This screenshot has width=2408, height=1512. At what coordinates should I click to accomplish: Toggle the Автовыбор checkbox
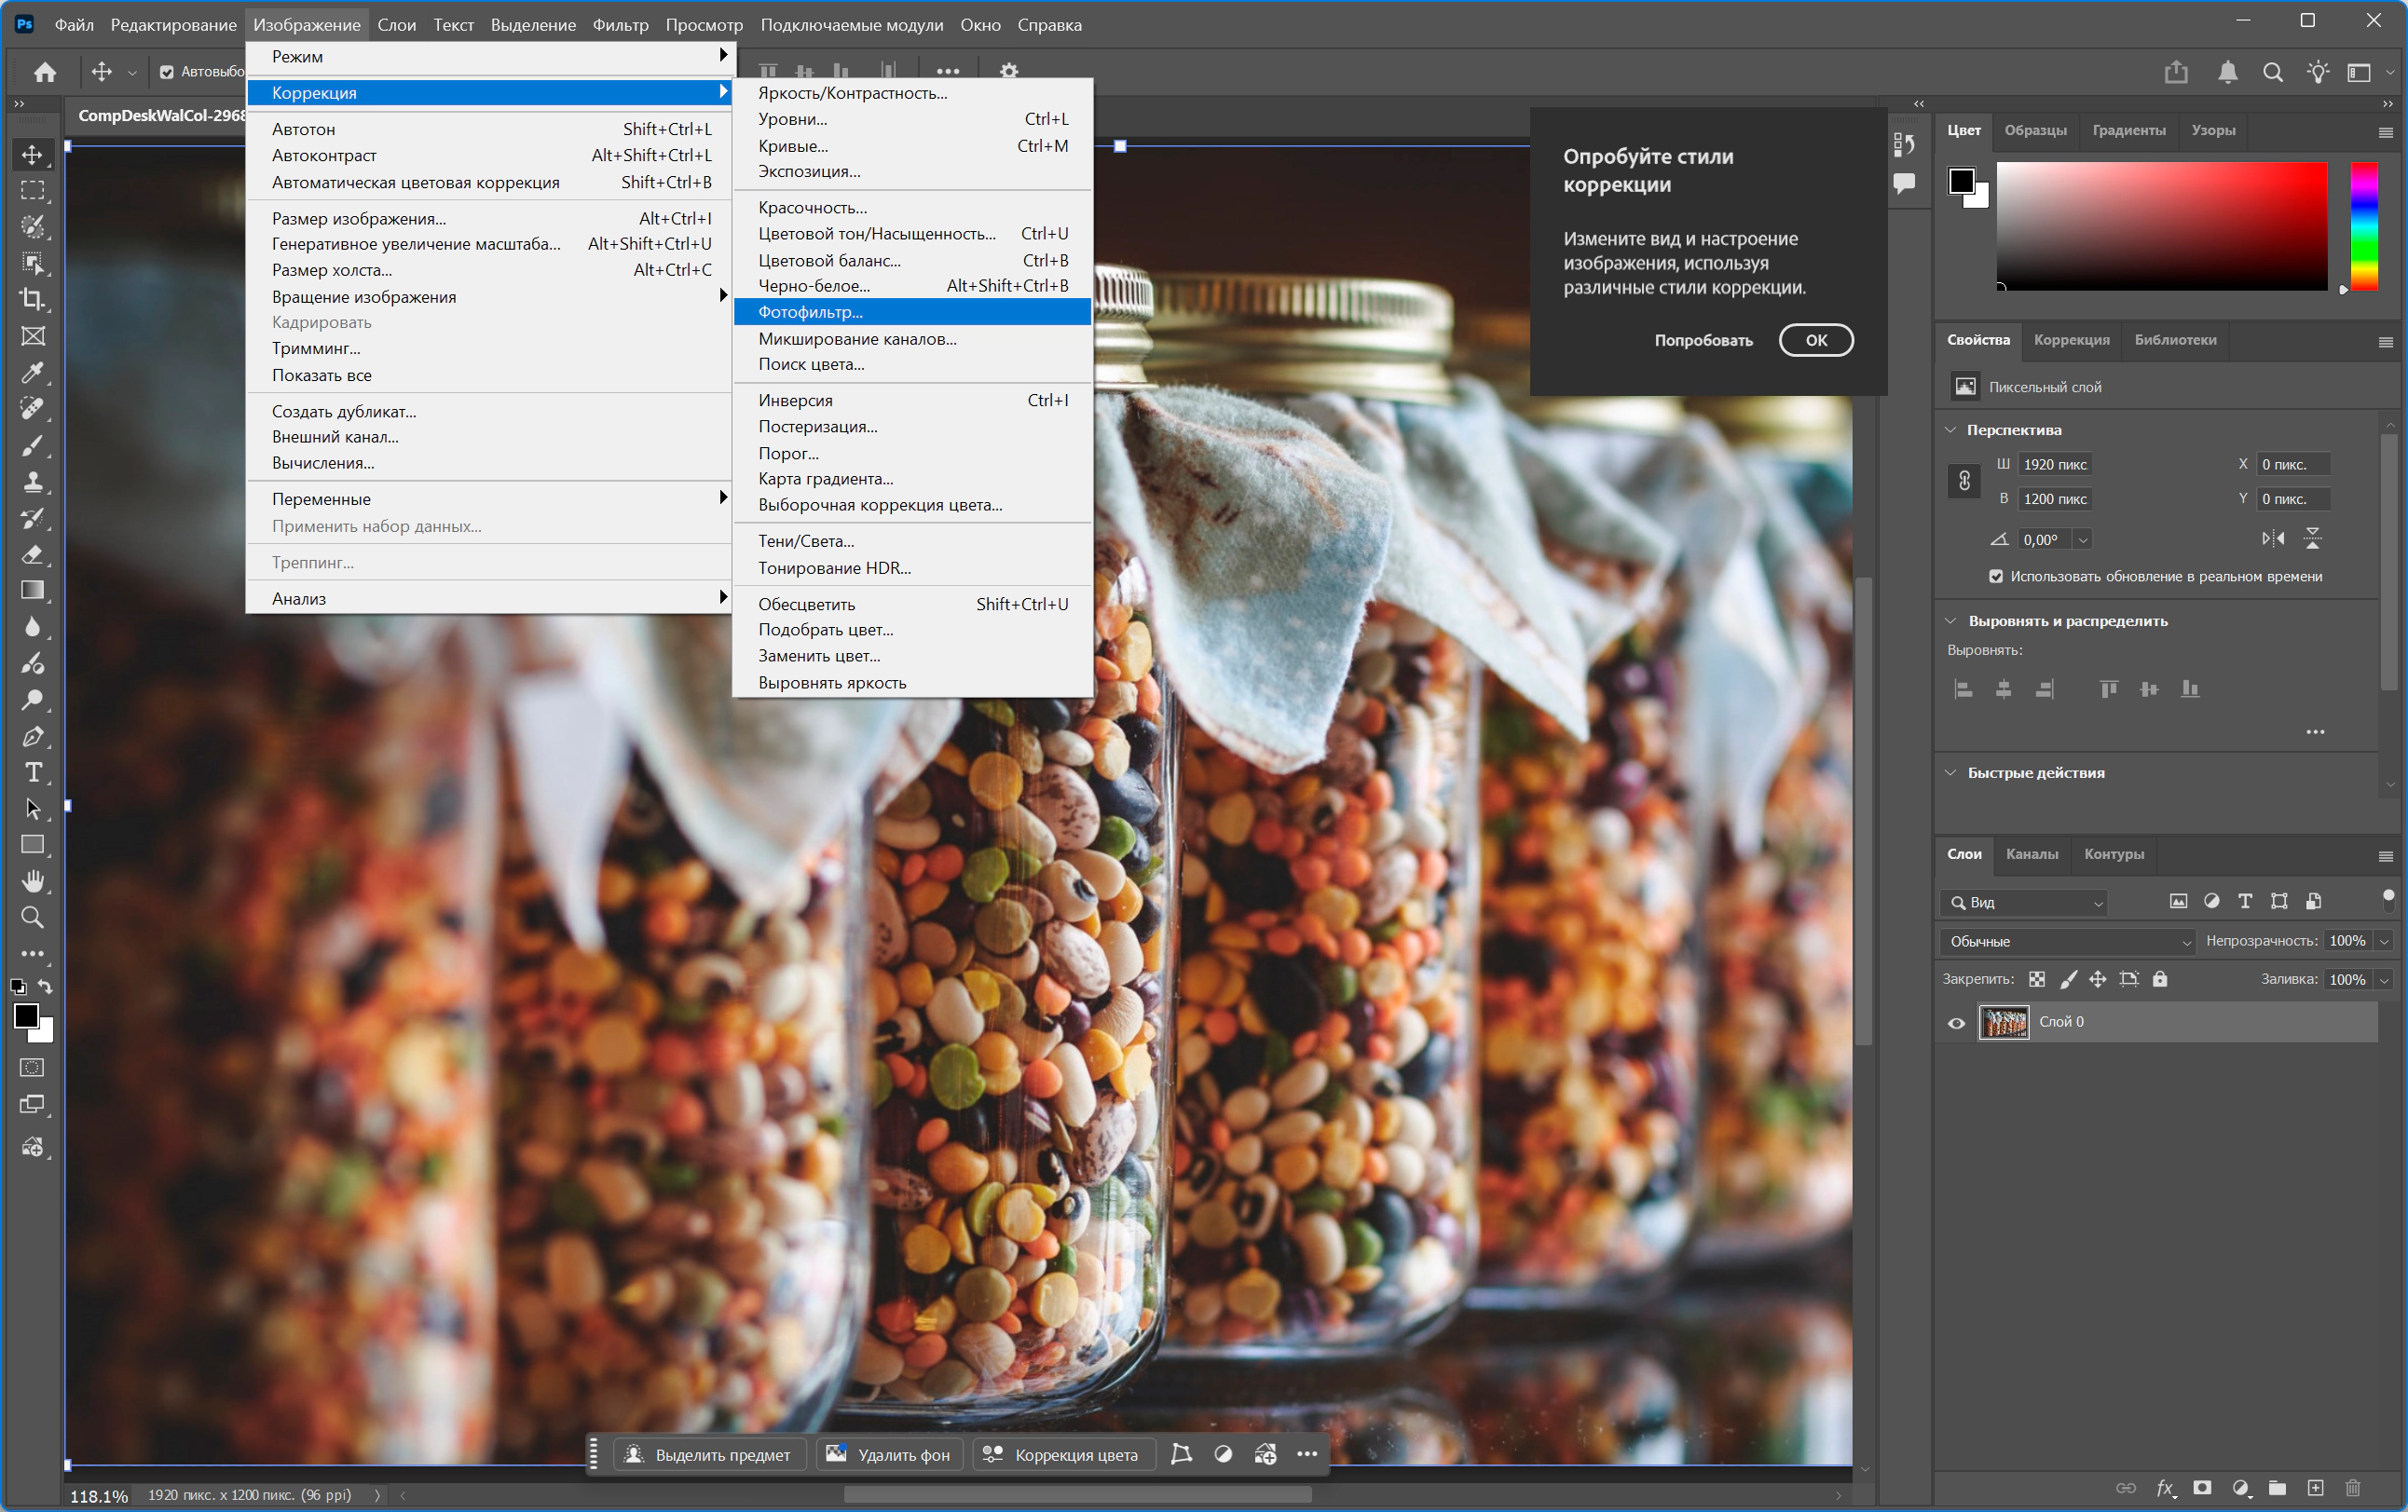pyautogui.click(x=167, y=72)
